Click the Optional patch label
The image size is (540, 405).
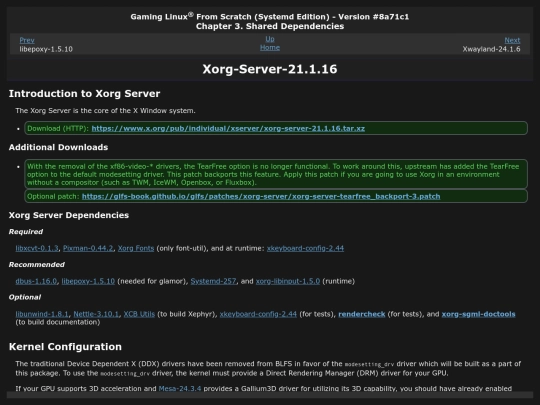pos(53,196)
